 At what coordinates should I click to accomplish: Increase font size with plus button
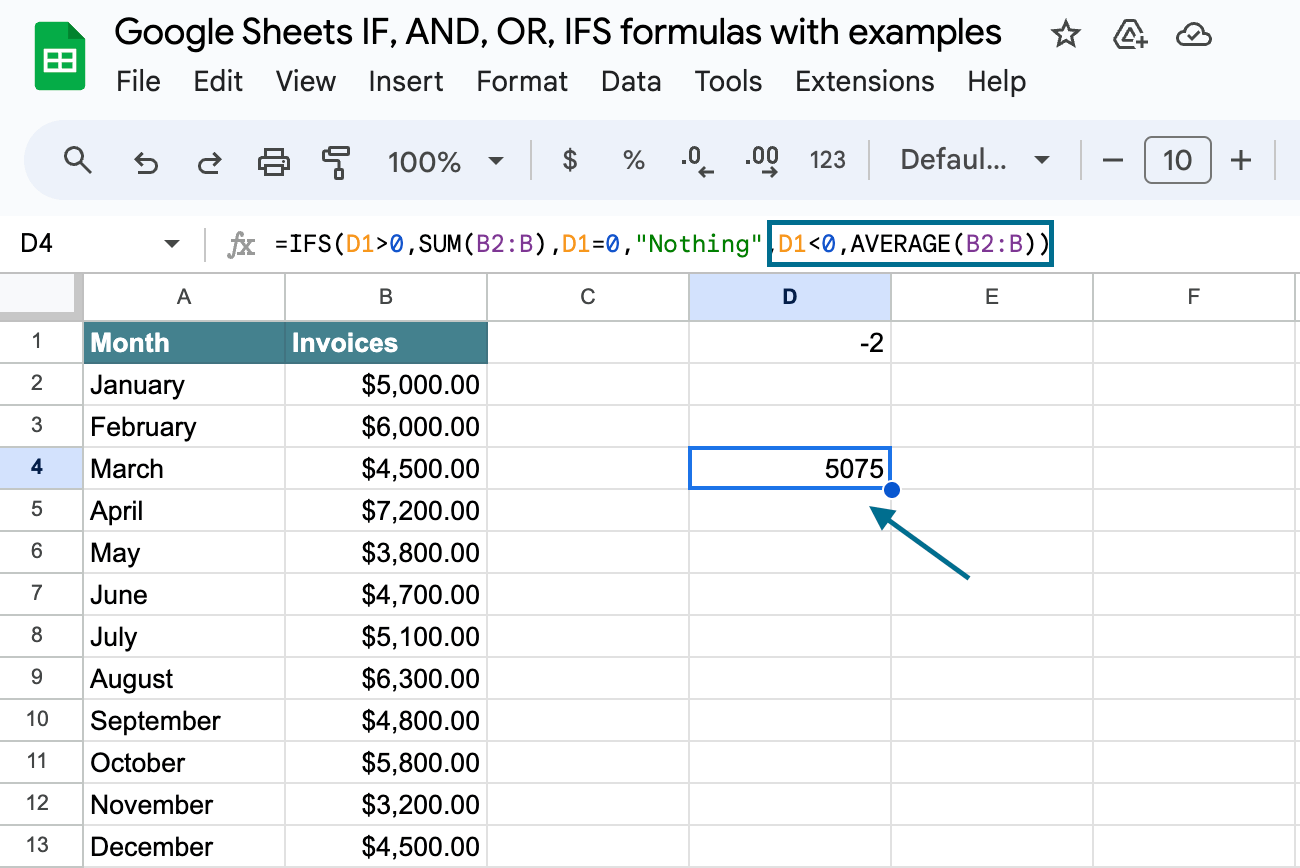(1241, 160)
